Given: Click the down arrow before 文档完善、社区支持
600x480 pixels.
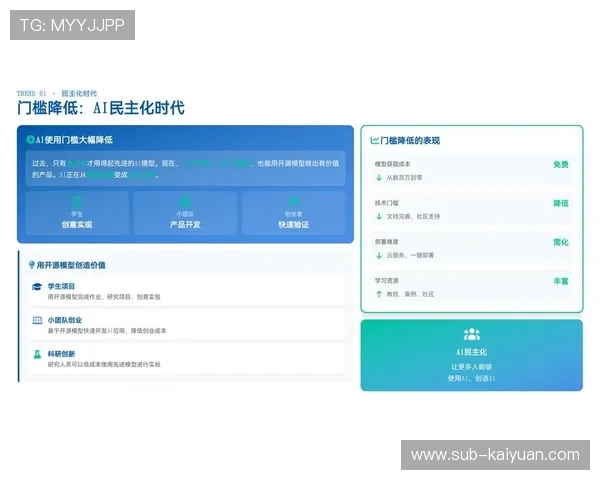Looking at the screenshot, I should [379, 217].
